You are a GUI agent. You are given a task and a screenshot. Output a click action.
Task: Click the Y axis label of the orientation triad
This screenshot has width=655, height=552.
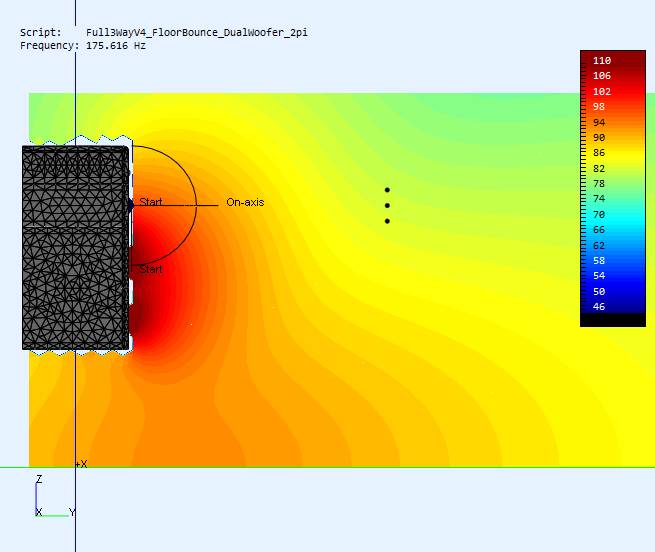72,512
